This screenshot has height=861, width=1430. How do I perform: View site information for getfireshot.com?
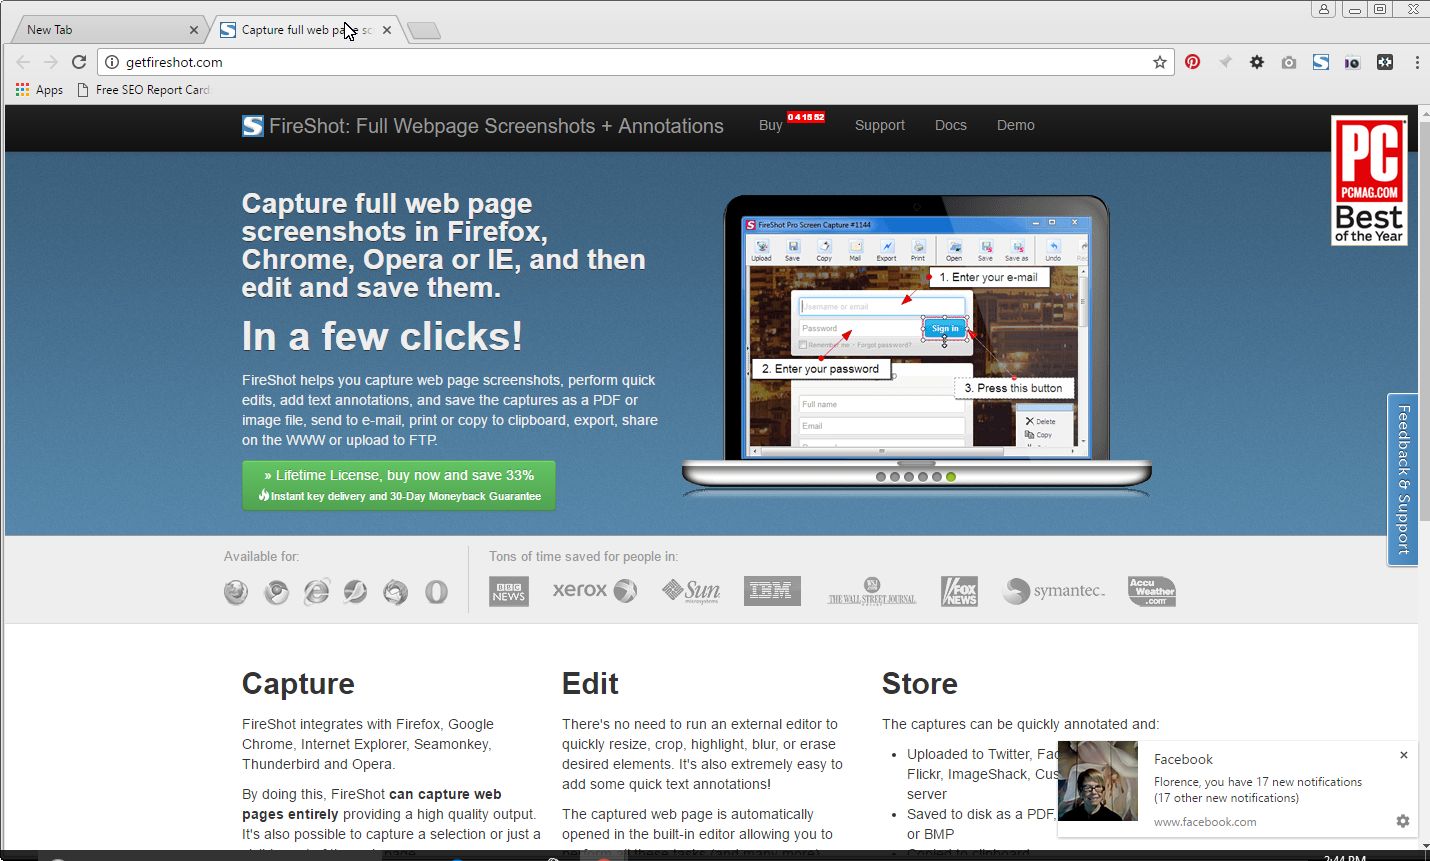(x=112, y=62)
